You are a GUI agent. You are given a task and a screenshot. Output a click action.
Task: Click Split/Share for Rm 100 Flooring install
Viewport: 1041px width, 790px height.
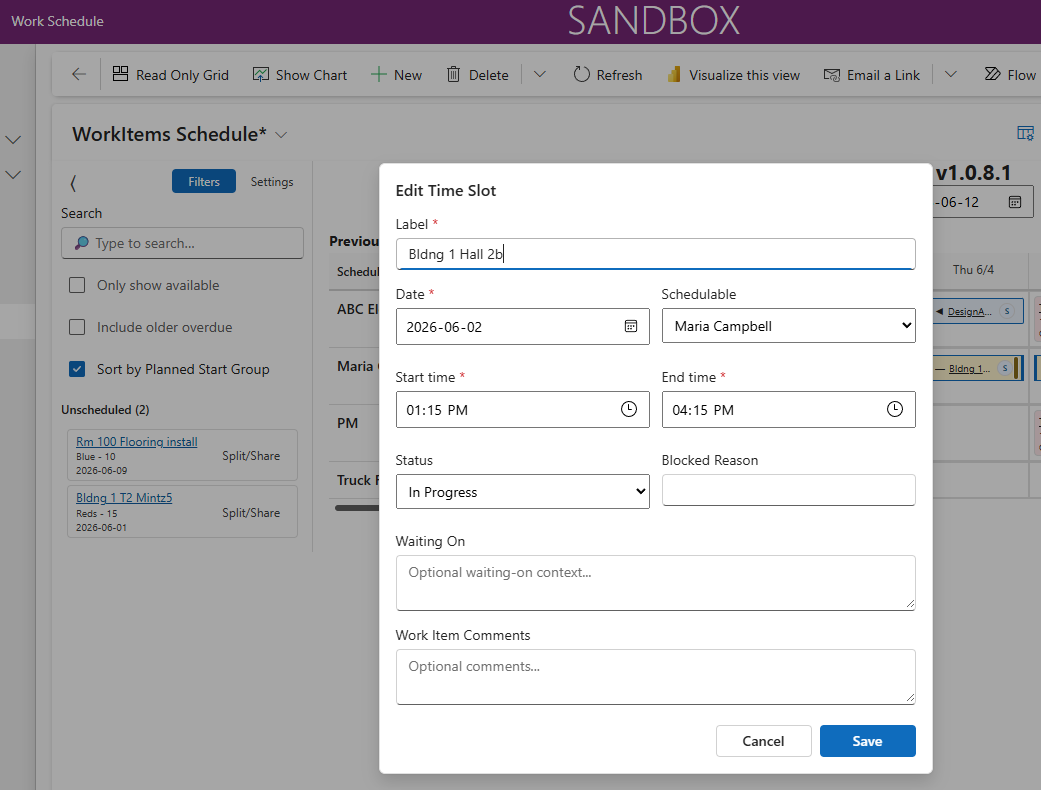click(x=251, y=456)
